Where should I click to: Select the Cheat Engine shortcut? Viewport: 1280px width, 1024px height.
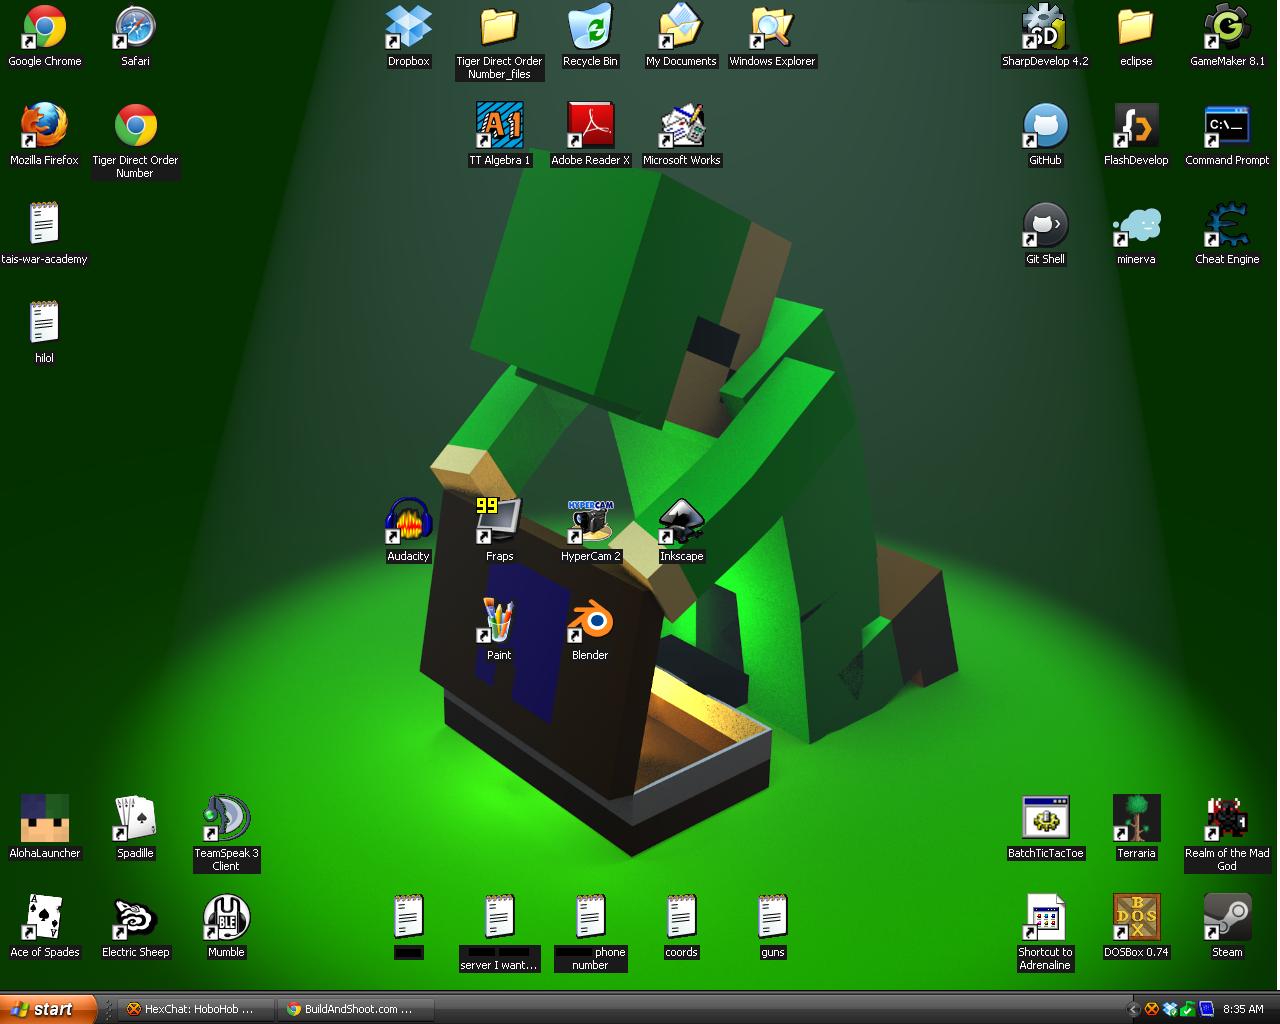point(1227,225)
